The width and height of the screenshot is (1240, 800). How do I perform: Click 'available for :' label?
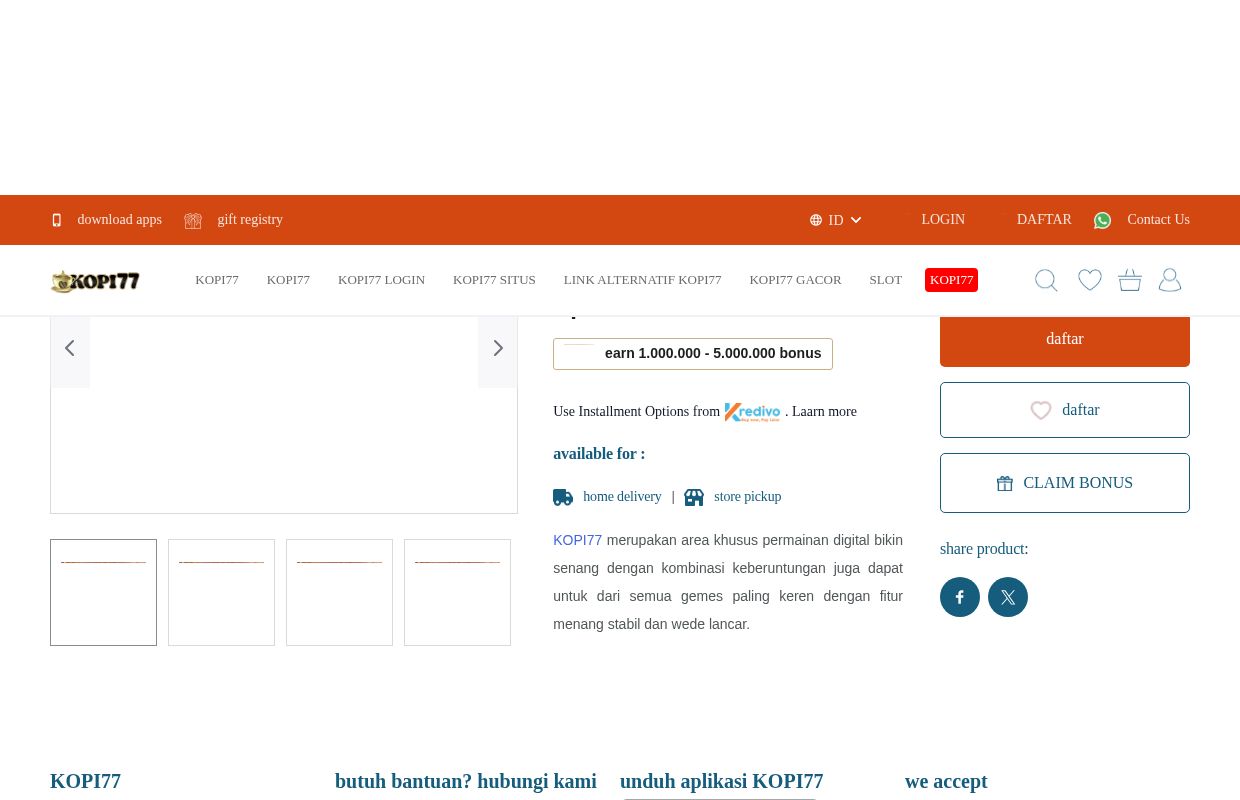coord(599,454)
